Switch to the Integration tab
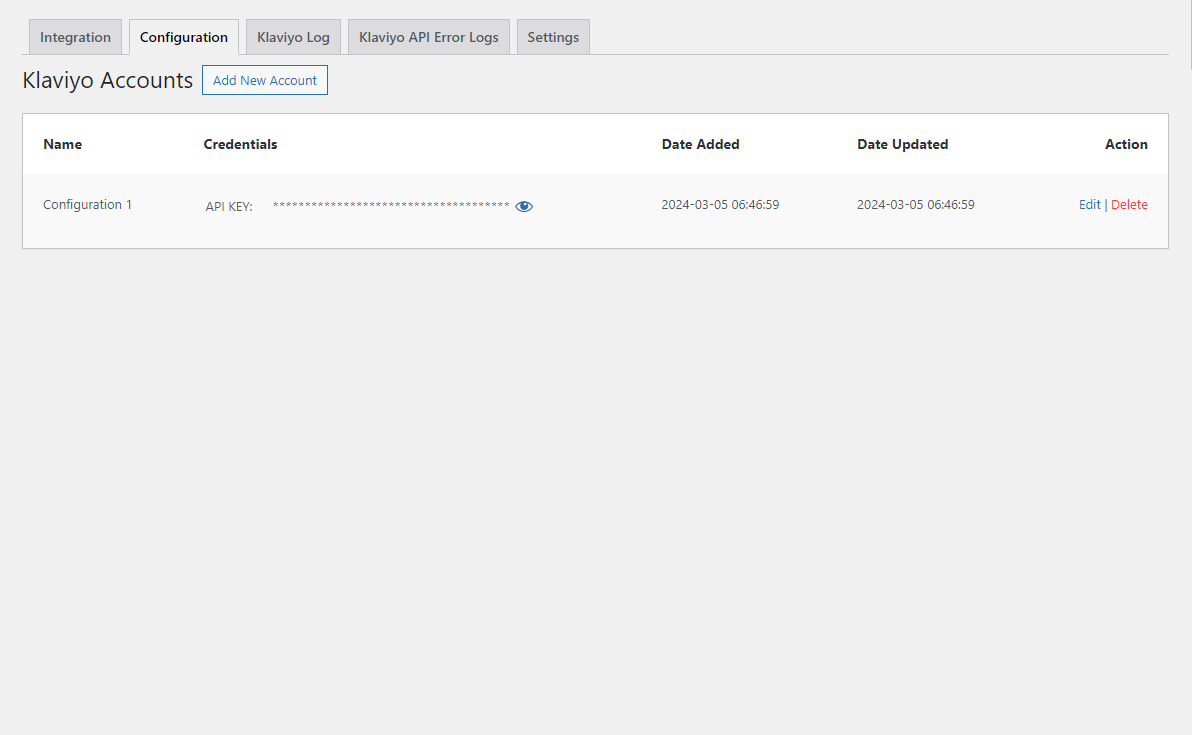Viewport: 1192px width, 735px height. 75,37
